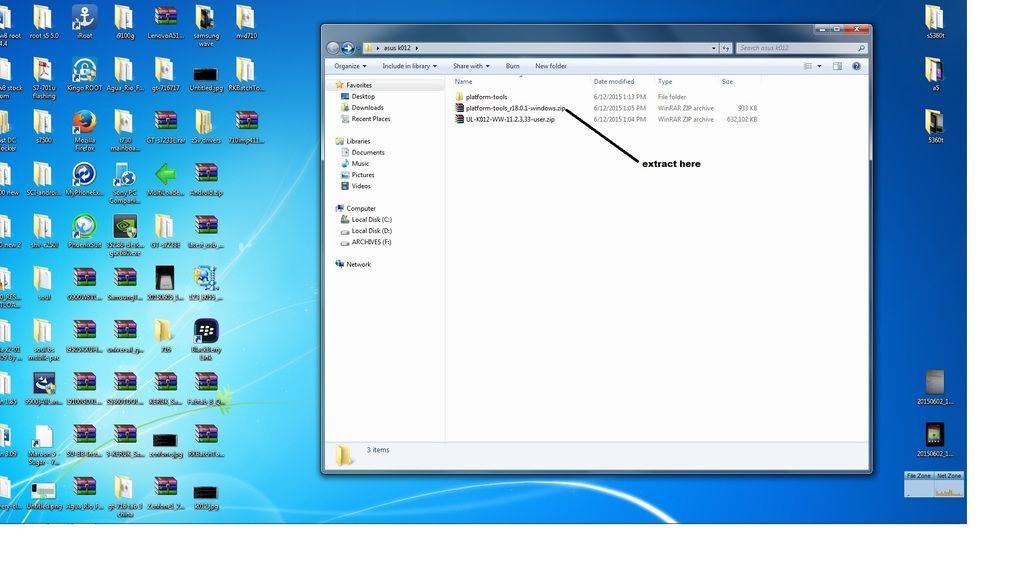This screenshot has width=1024, height=576.
Task: Open the Share with dropdown
Action: [x=470, y=66]
